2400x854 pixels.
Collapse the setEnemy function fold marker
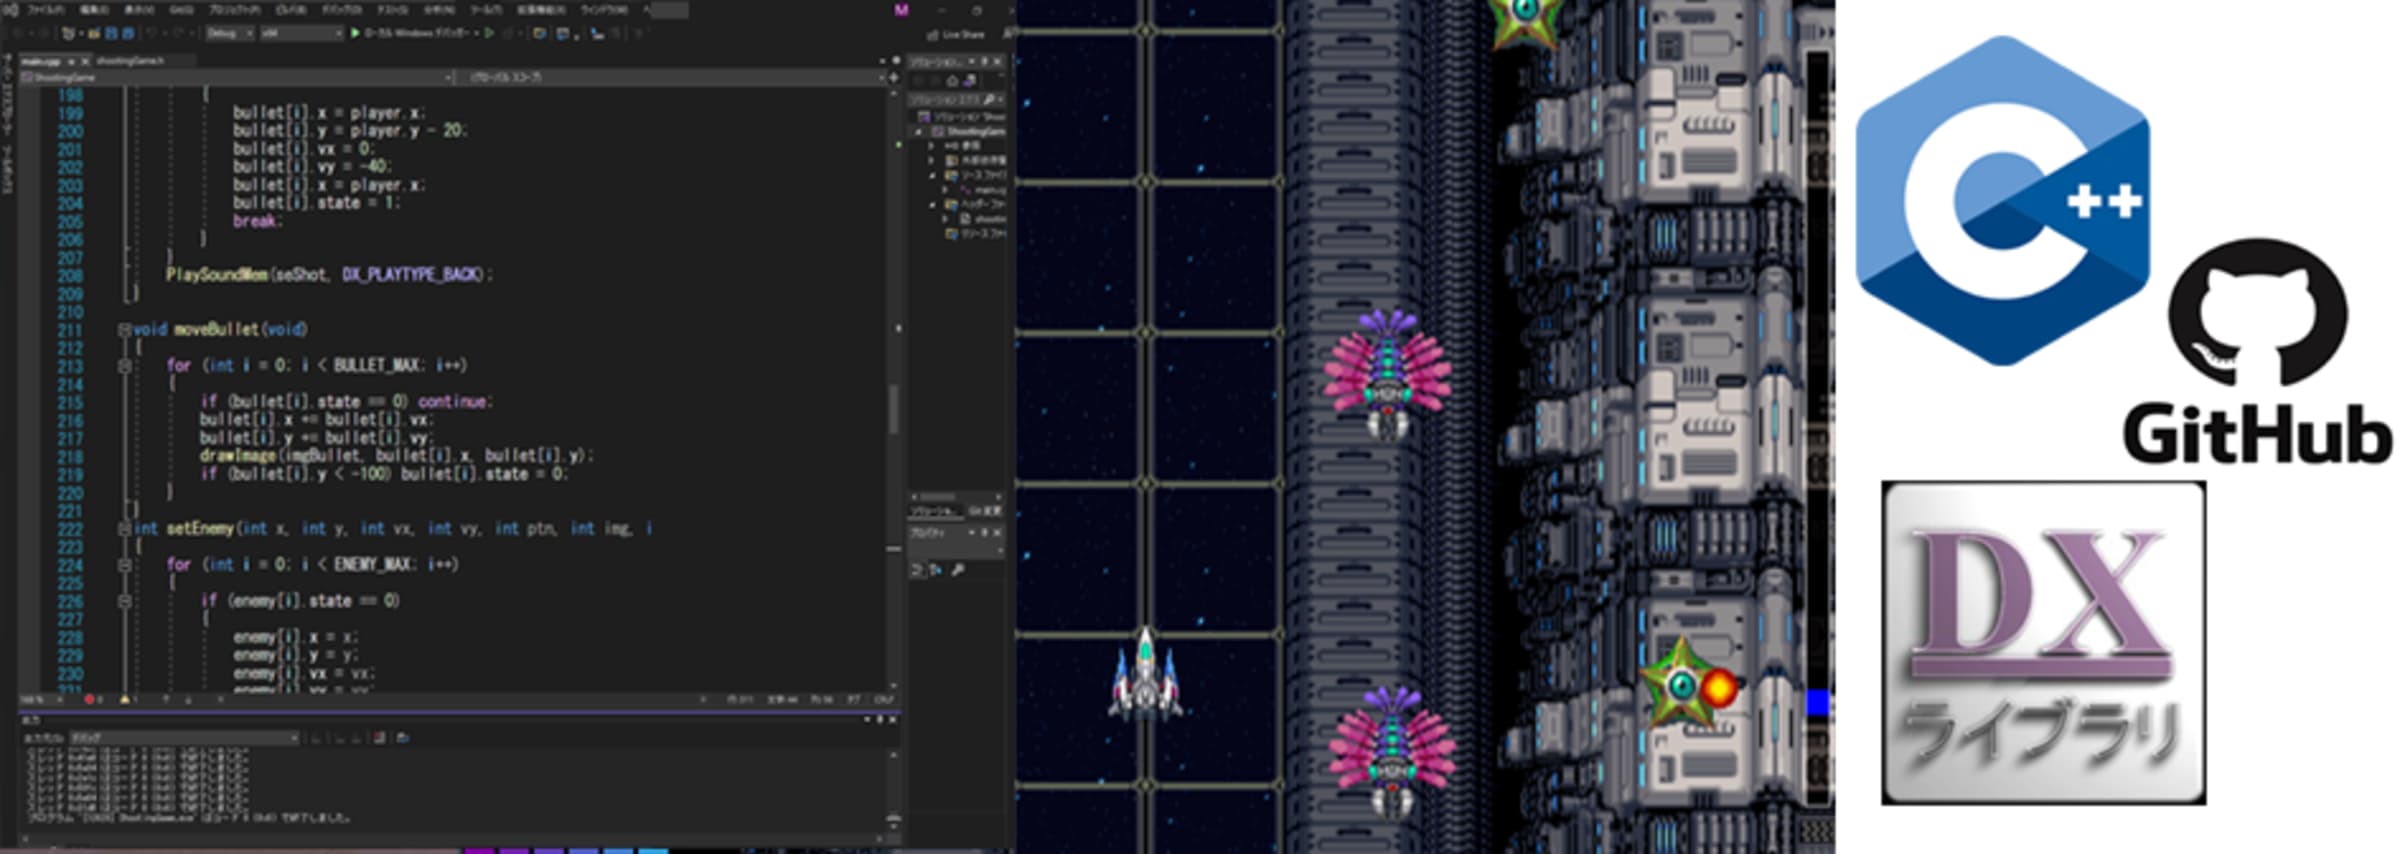tap(125, 528)
